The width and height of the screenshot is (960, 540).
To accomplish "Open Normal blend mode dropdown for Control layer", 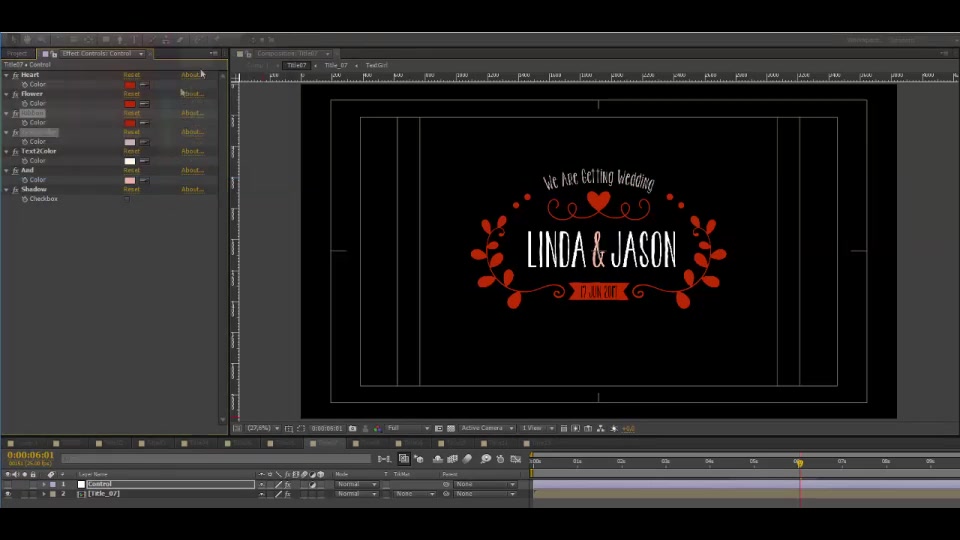I will (356, 484).
